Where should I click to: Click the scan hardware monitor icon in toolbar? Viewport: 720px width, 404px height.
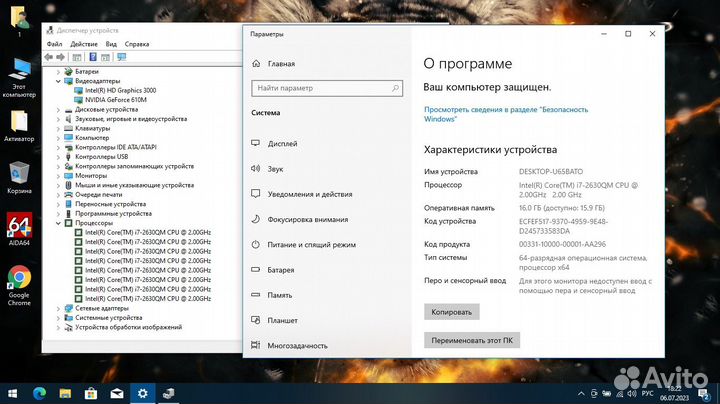(x=121, y=57)
